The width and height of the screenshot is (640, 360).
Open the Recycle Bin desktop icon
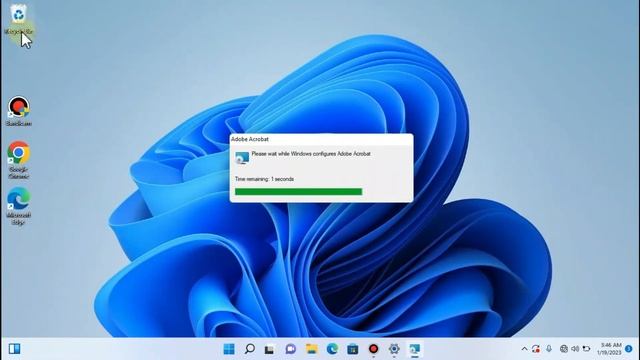tap(18, 19)
